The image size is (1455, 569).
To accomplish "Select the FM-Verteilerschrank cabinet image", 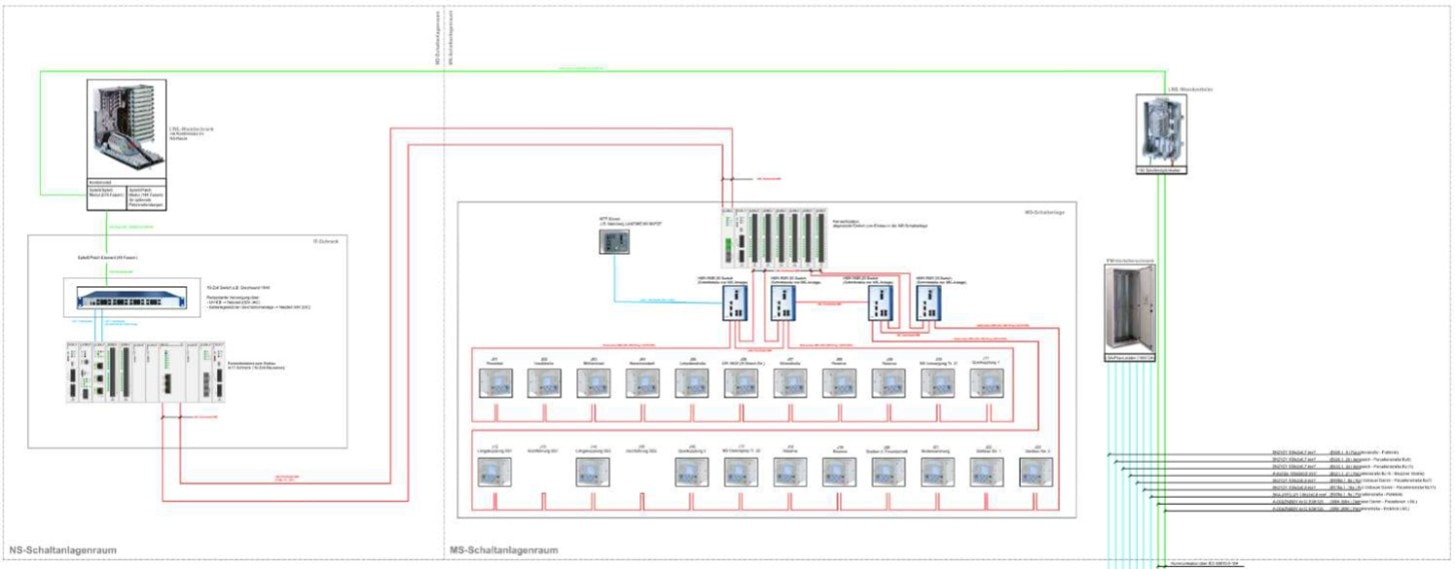I will pyautogui.click(x=1130, y=311).
